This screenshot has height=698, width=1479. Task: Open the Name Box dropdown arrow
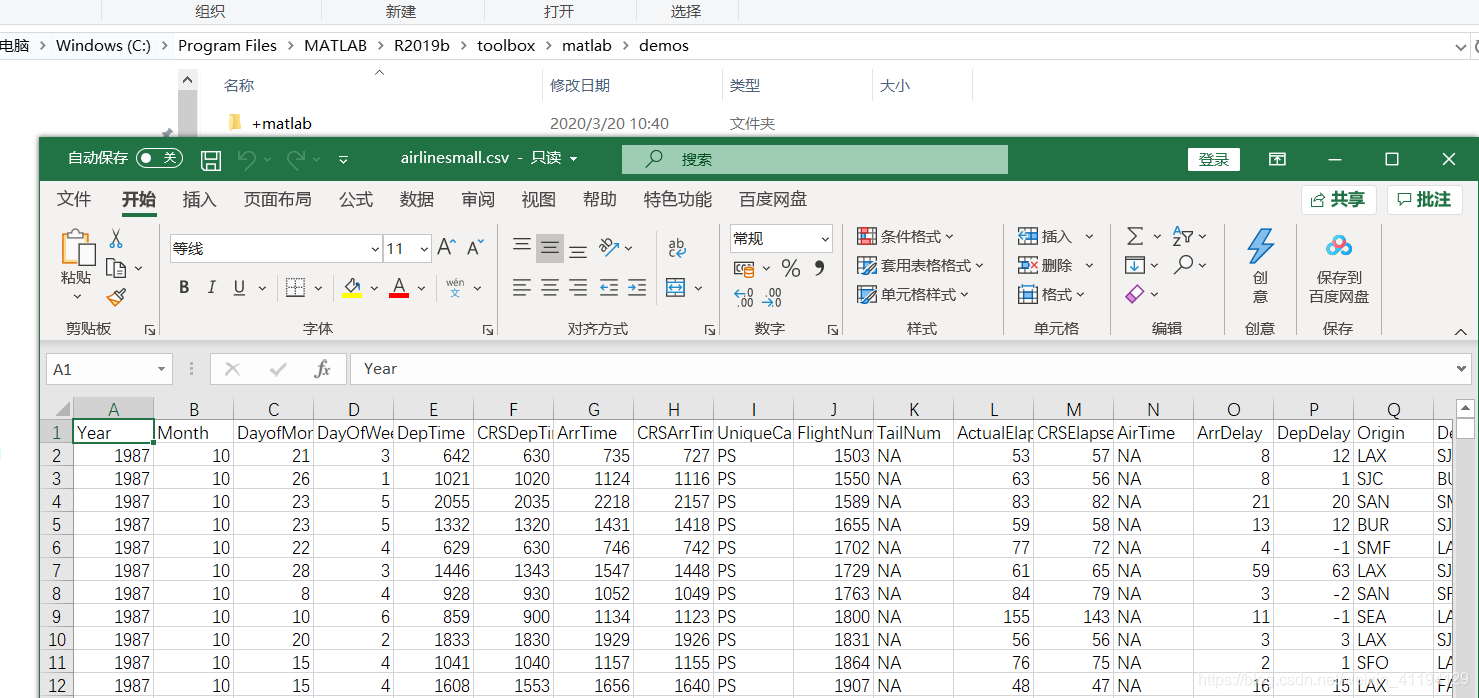click(161, 370)
